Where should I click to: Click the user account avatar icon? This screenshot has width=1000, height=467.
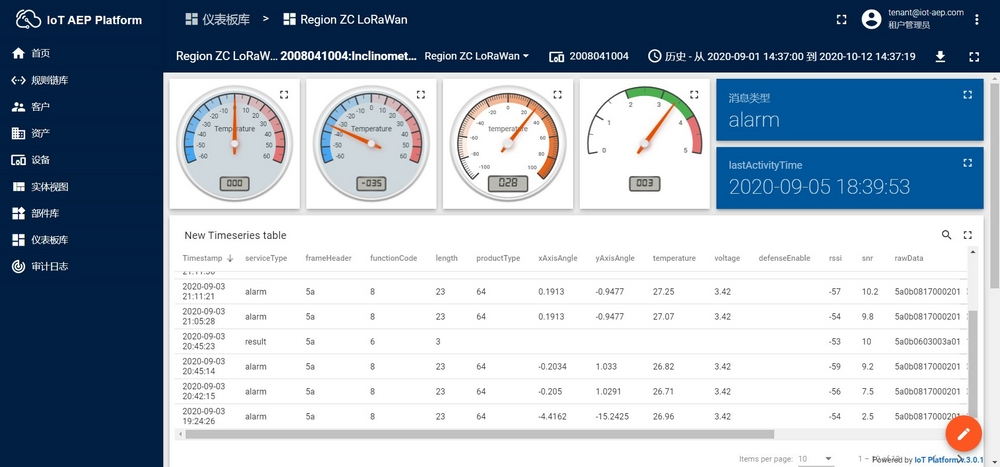(x=871, y=19)
